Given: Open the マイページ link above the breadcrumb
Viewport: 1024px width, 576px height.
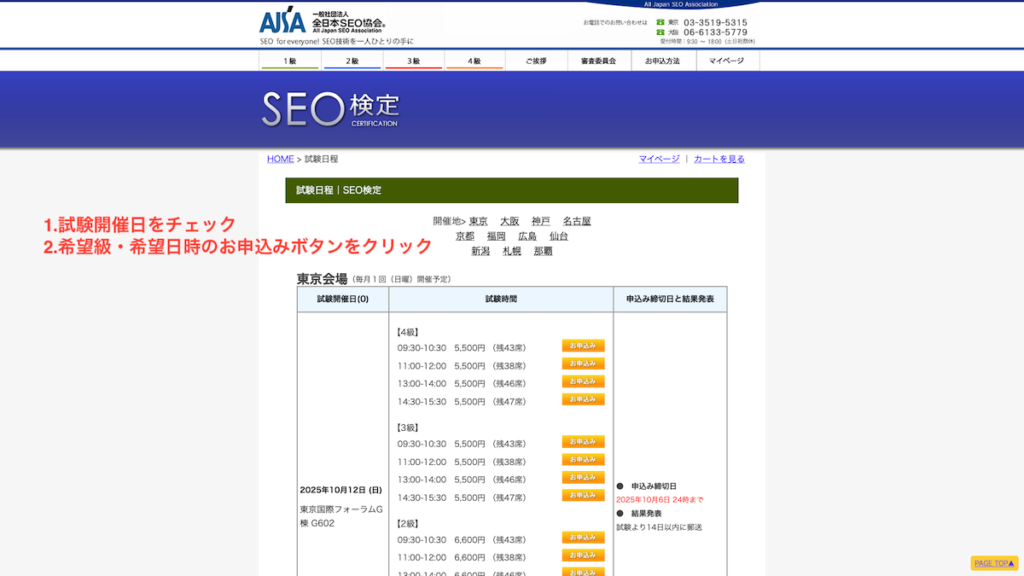Looking at the screenshot, I should (x=660, y=158).
